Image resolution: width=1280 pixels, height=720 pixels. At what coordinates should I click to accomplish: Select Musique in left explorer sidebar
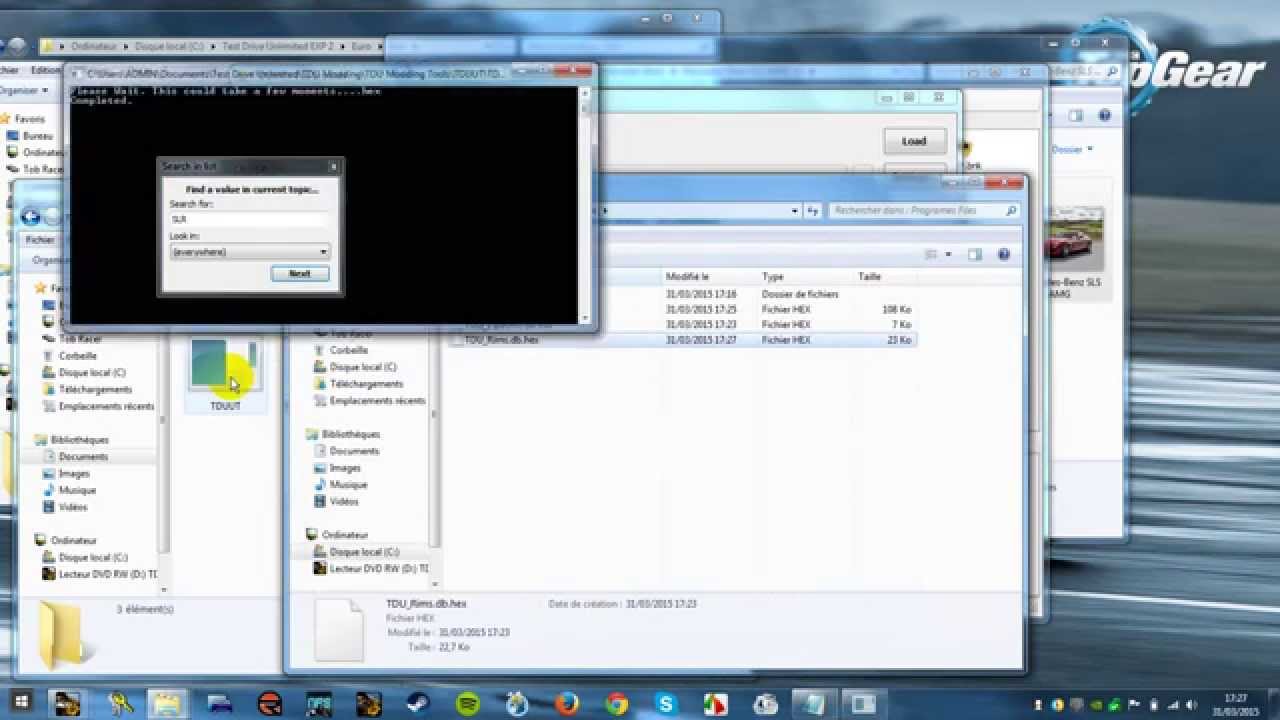coord(77,491)
